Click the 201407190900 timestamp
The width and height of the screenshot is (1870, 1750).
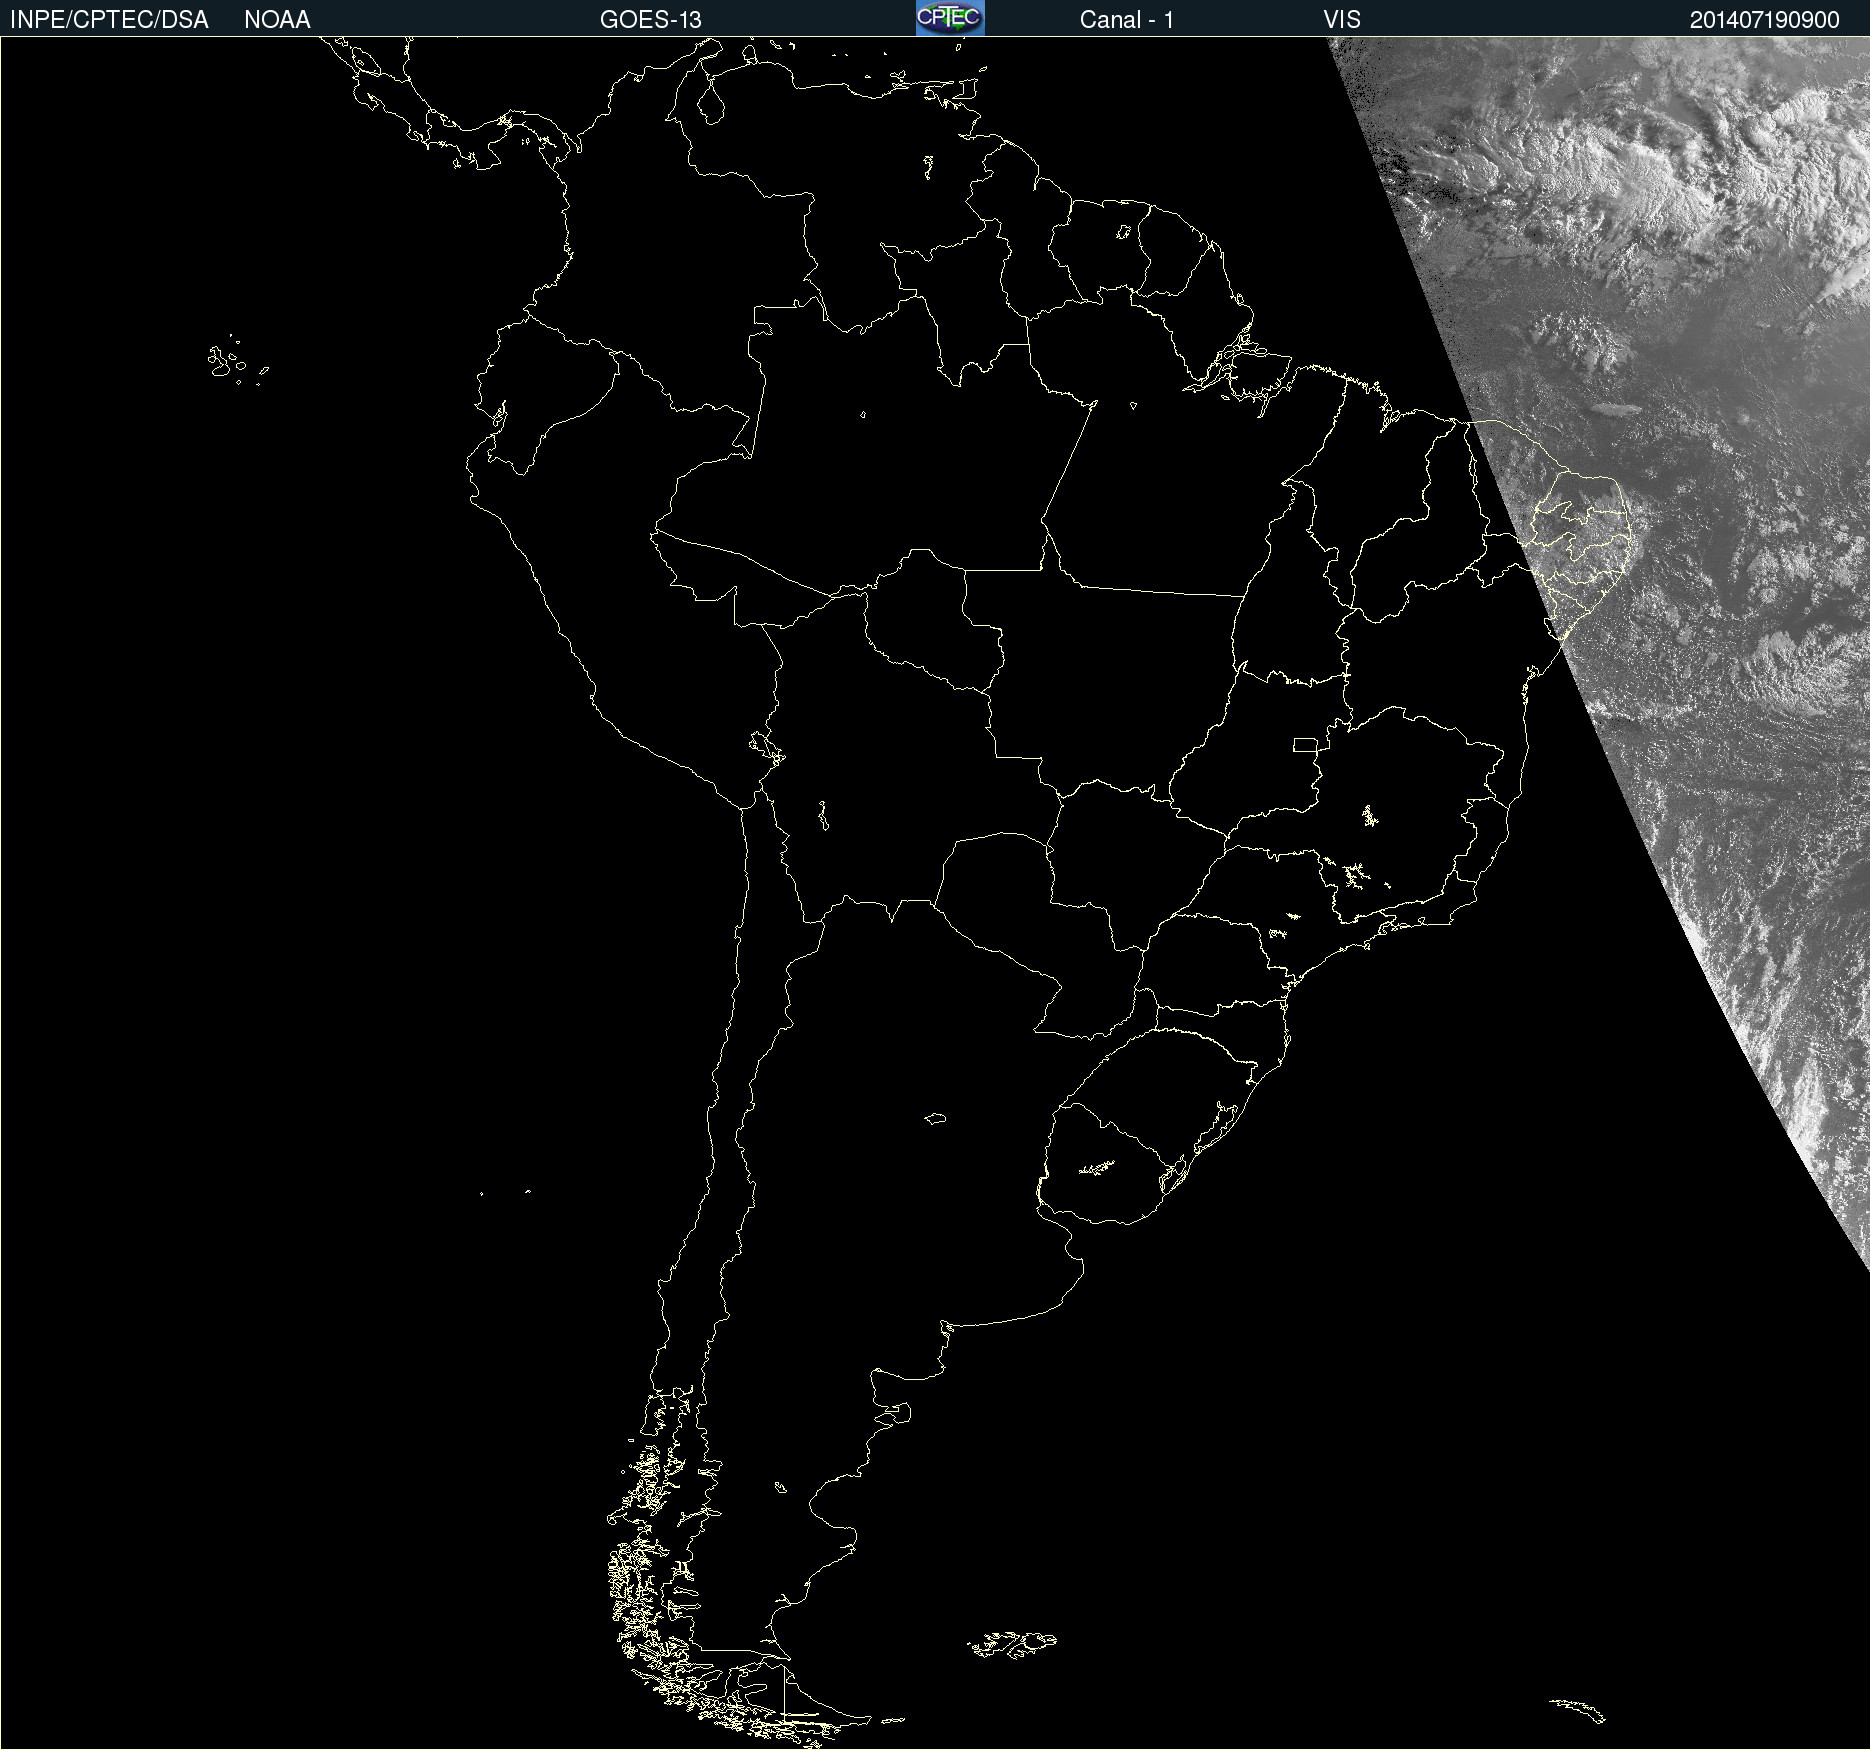1764,19
